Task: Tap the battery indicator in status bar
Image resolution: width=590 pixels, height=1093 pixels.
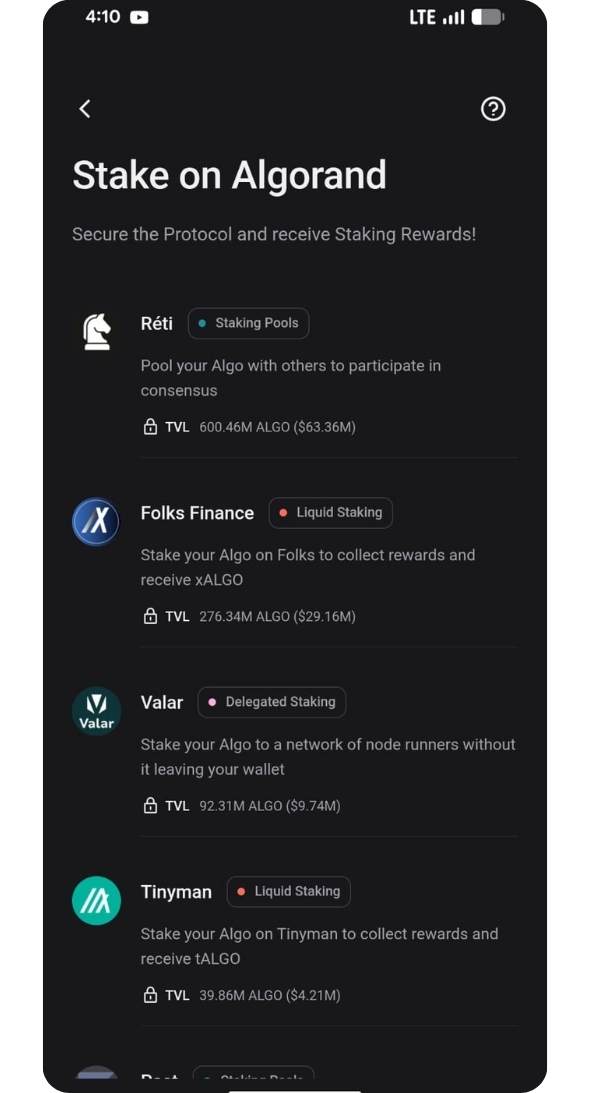Action: (x=487, y=16)
